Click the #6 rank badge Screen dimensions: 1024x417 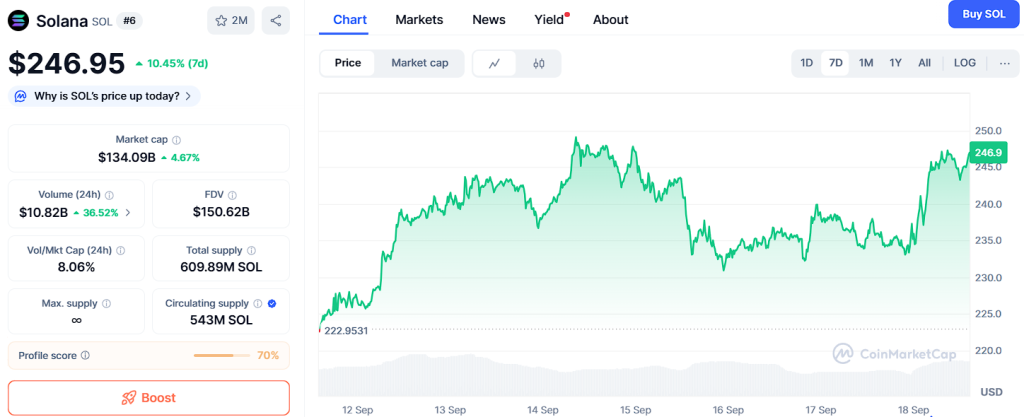129,21
